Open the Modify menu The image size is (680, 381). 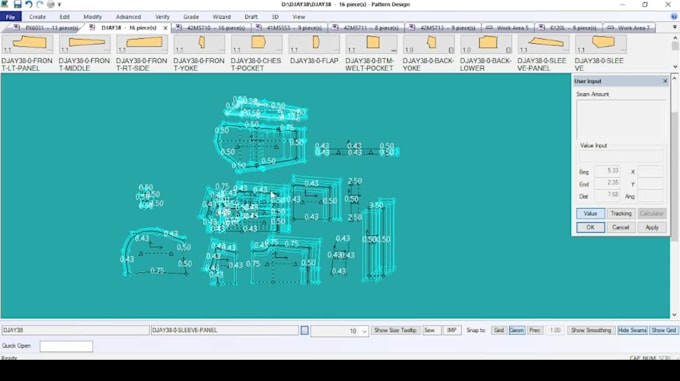(92, 17)
